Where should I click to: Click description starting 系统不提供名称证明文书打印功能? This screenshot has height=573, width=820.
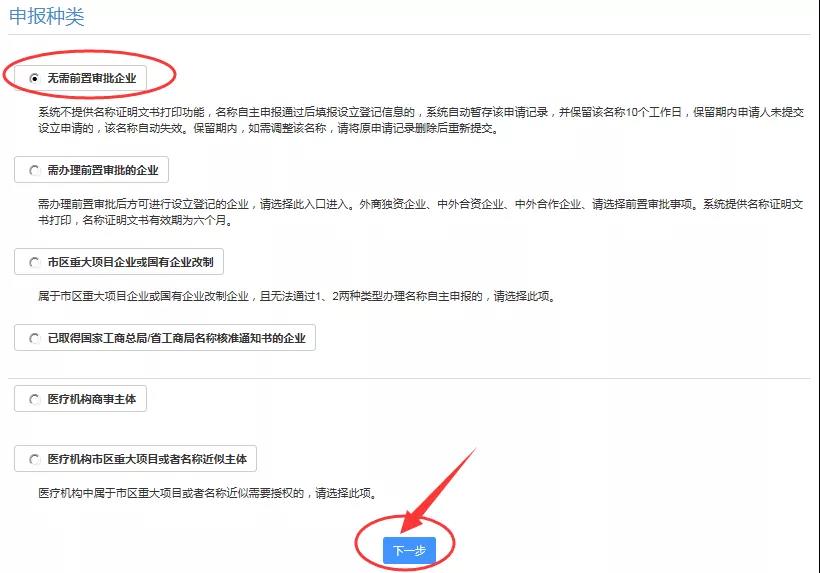421,120
